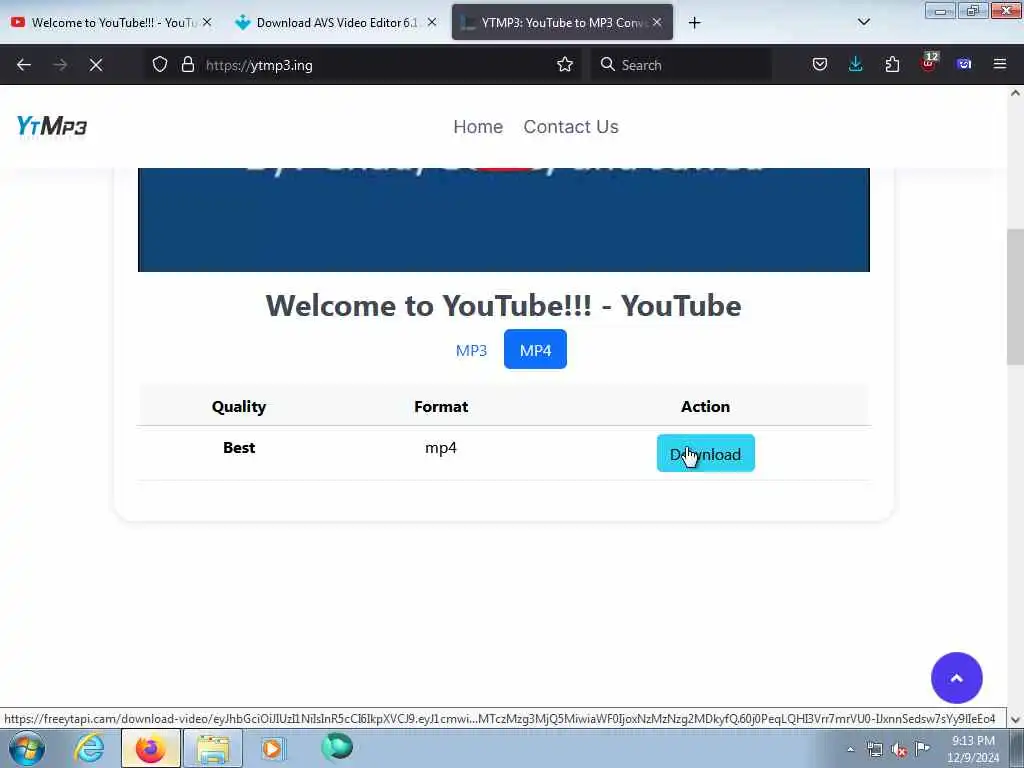Image resolution: width=1024 pixels, height=768 pixels.
Task: Click the network tray icon
Action: click(x=874, y=749)
